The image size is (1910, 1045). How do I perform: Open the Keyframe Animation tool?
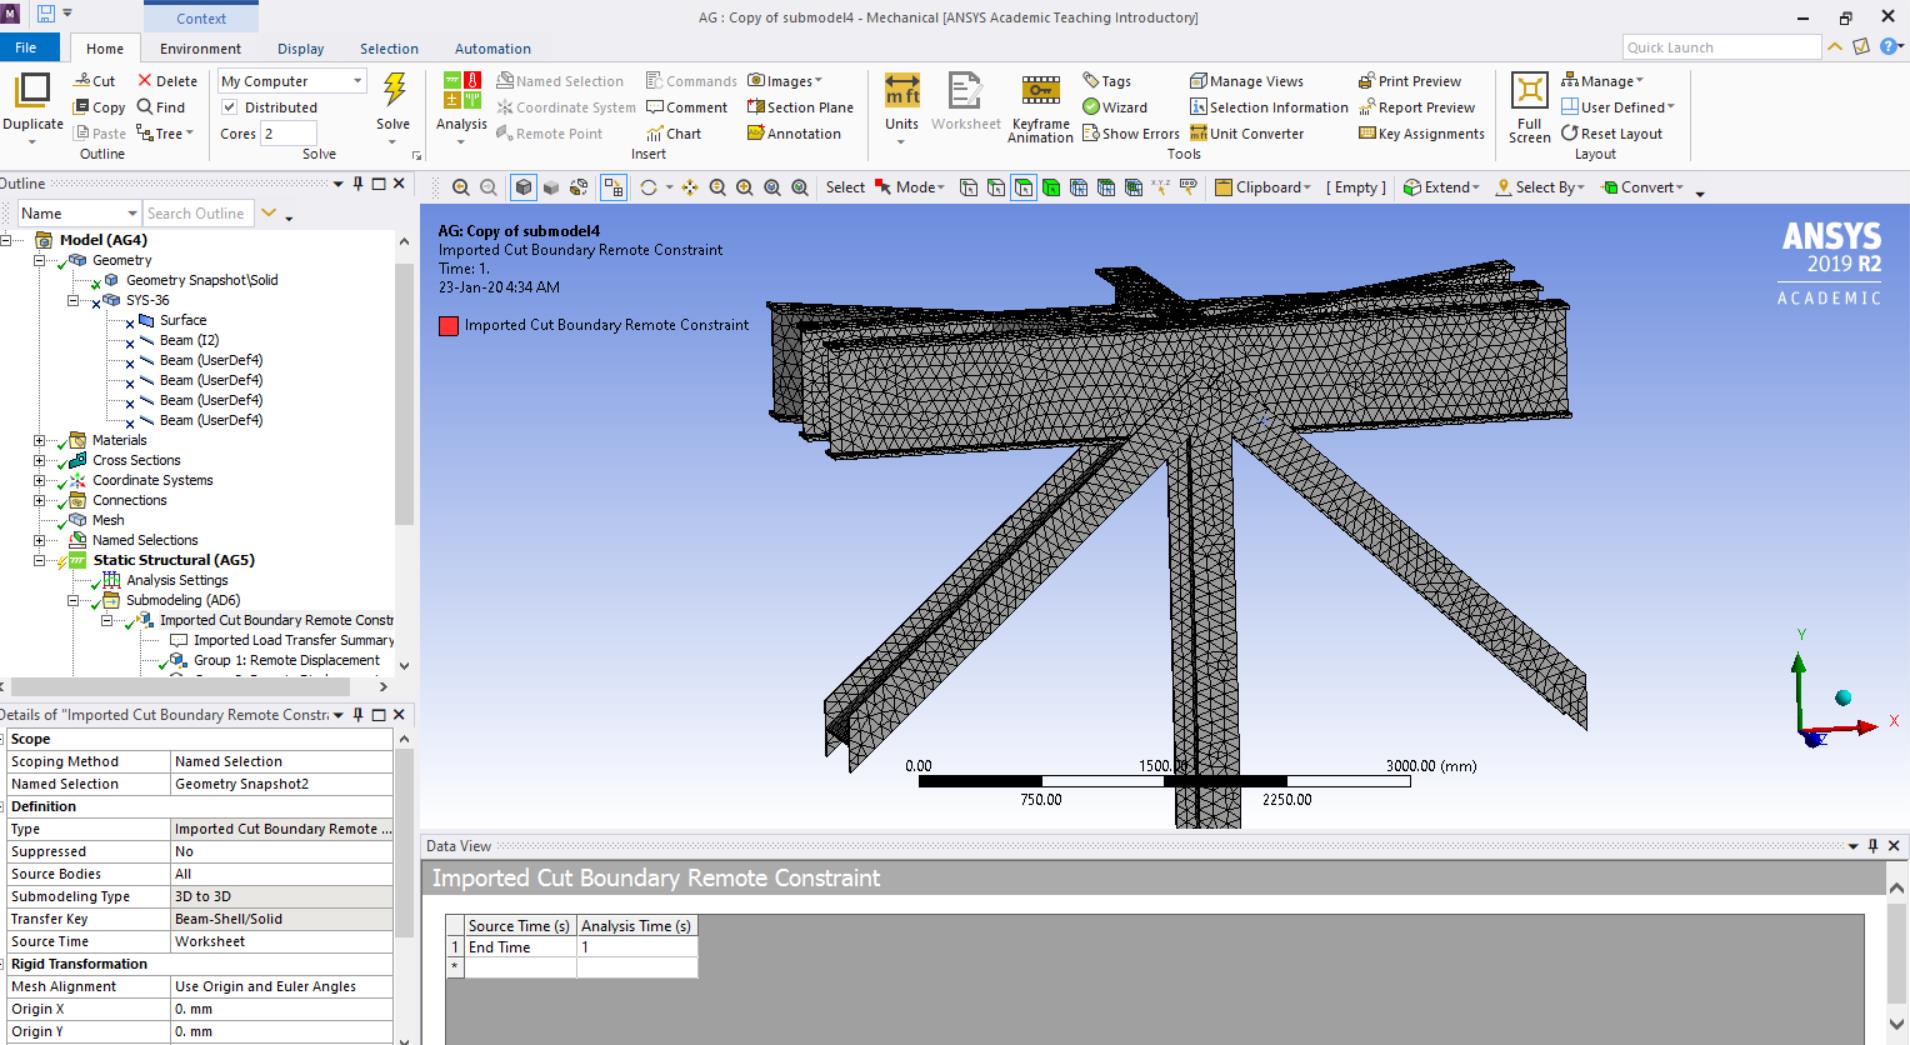click(x=1040, y=108)
